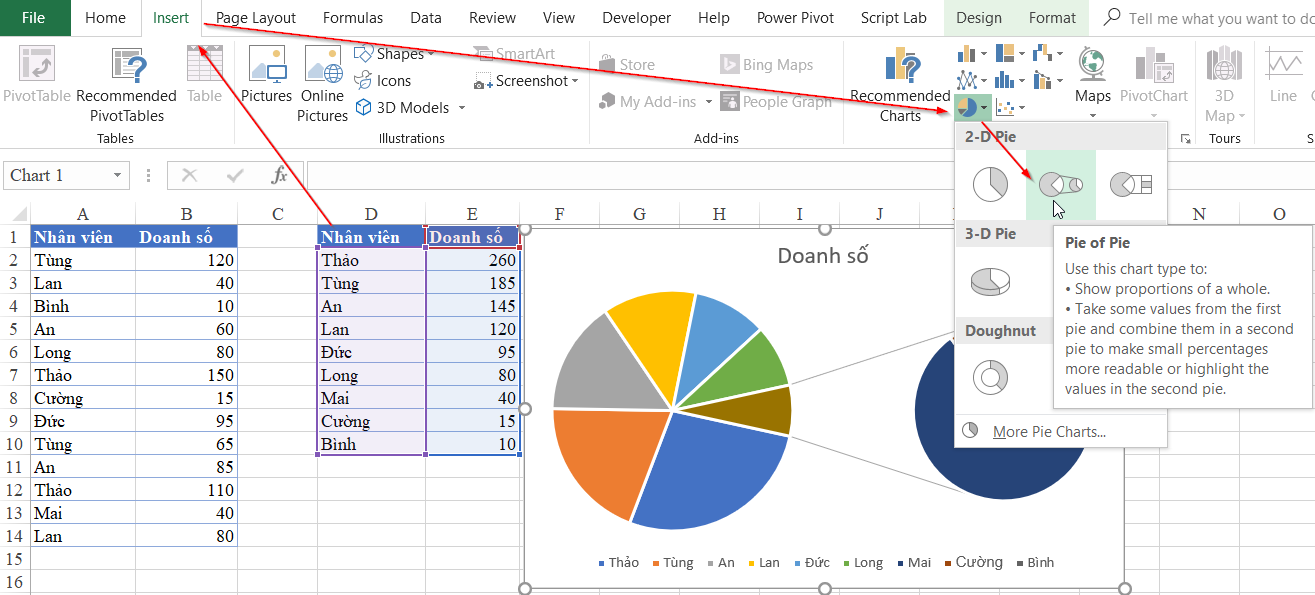Viewport: 1315px width, 595px height.
Task: Open the chart Design tab
Action: [x=979, y=18]
